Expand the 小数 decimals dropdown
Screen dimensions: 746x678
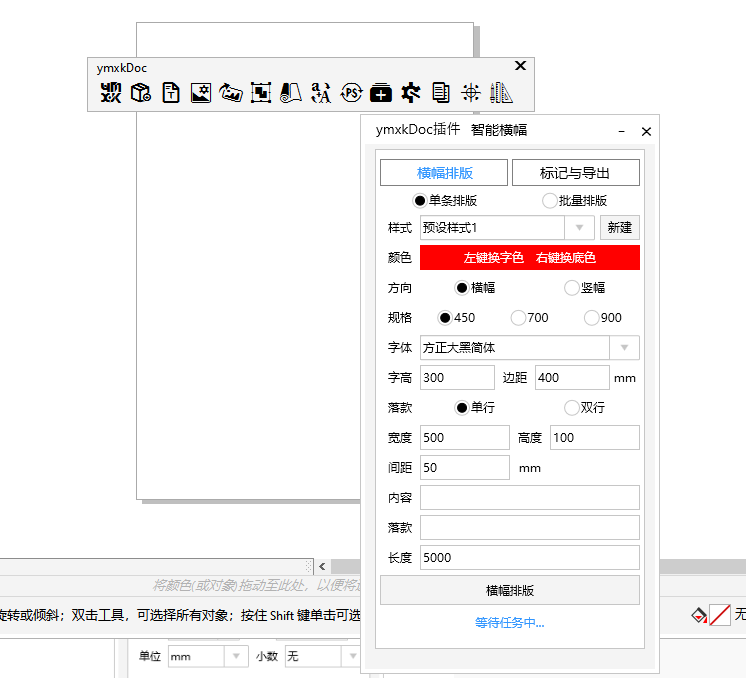pos(353,657)
